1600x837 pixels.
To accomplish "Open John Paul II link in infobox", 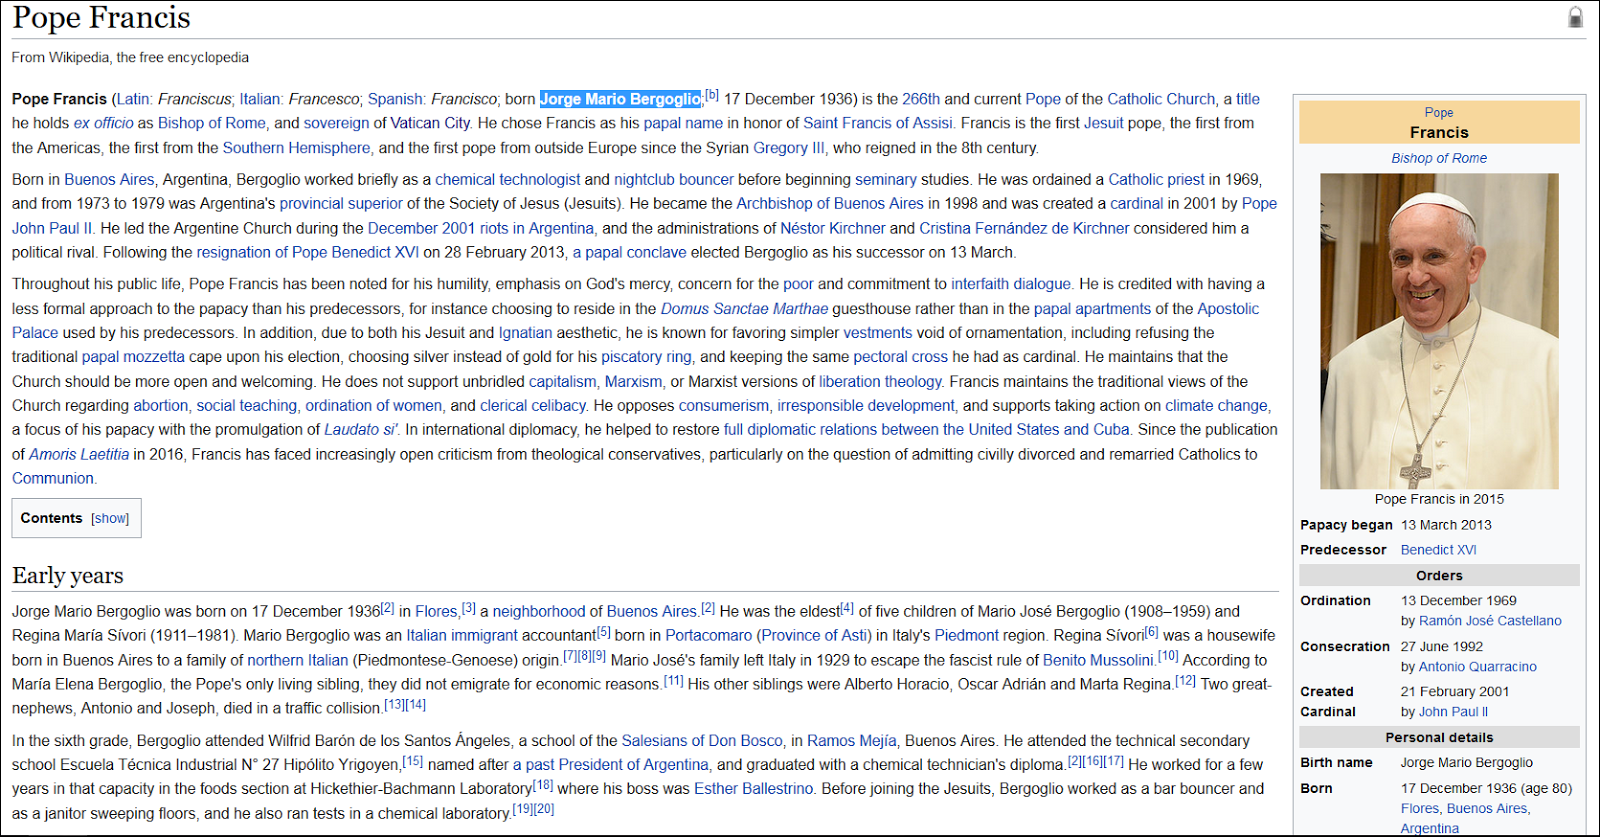I will (1453, 712).
